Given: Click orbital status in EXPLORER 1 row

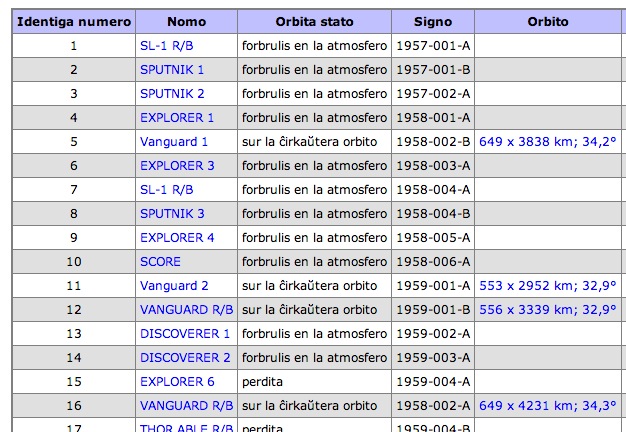Looking at the screenshot, I should [314, 118].
